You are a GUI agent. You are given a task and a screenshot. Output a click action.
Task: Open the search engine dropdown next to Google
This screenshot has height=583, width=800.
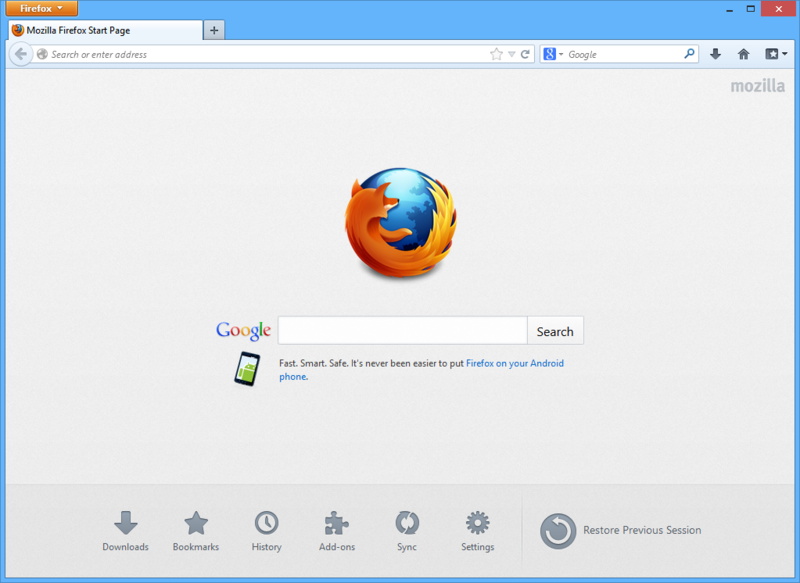[x=563, y=53]
